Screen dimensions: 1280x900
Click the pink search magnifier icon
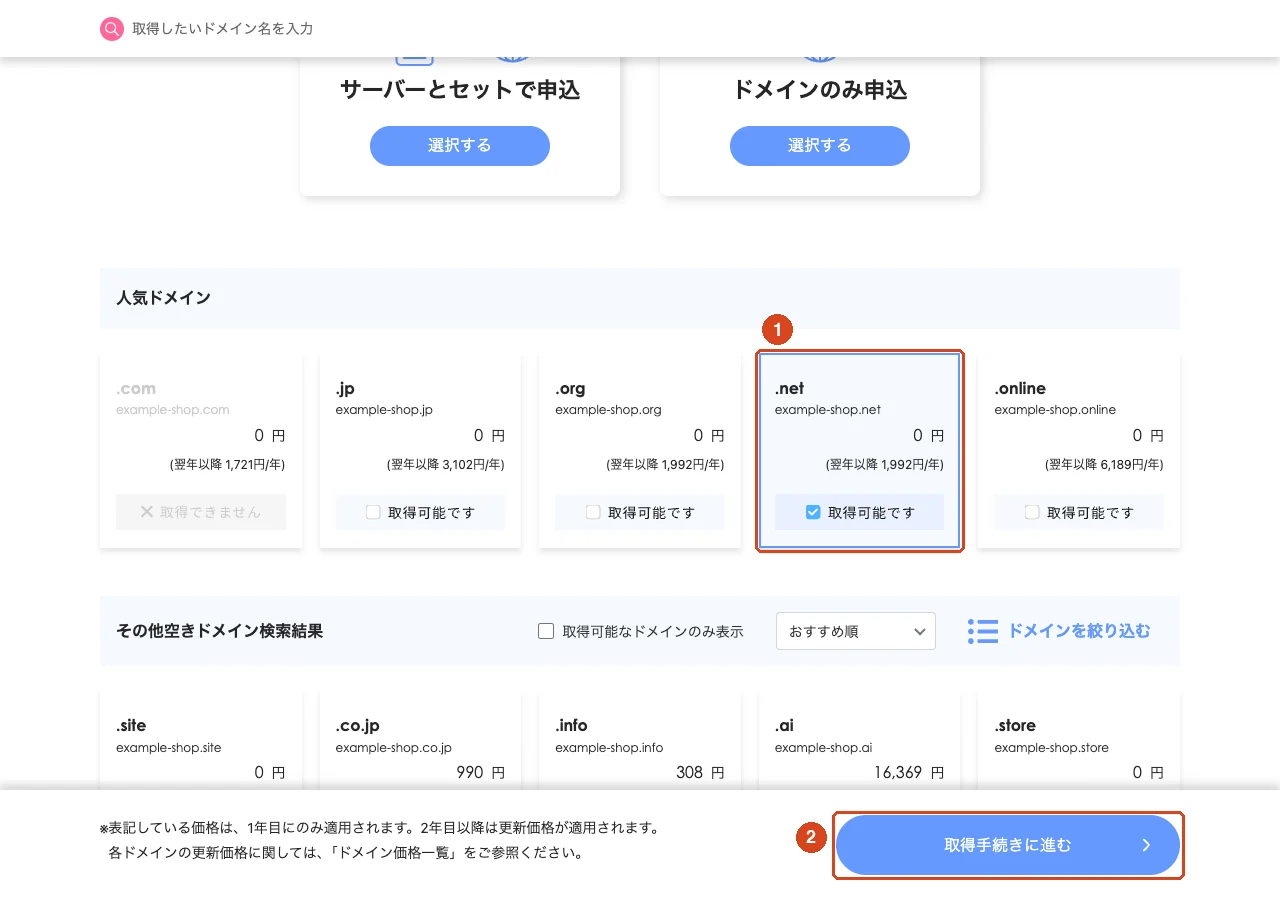click(x=112, y=29)
